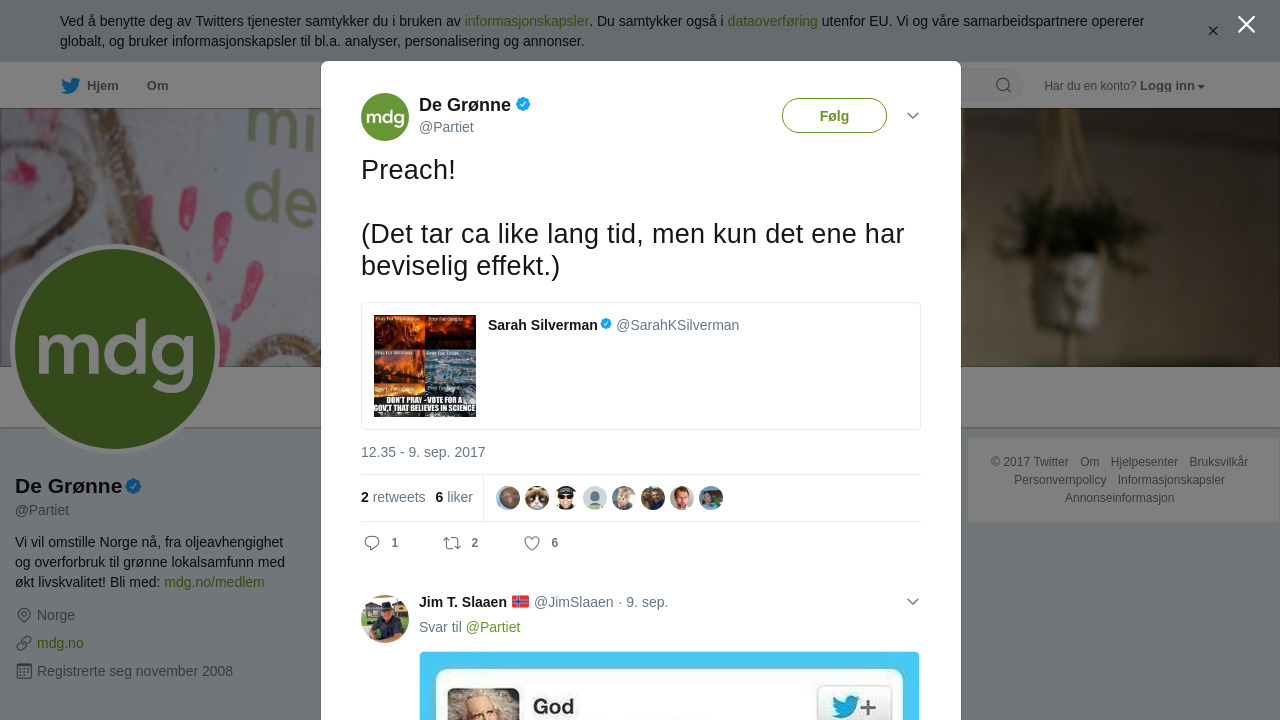Open Jim T. Slaaen's profile picture
Viewport: 1280px width, 720px height.
(385, 619)
